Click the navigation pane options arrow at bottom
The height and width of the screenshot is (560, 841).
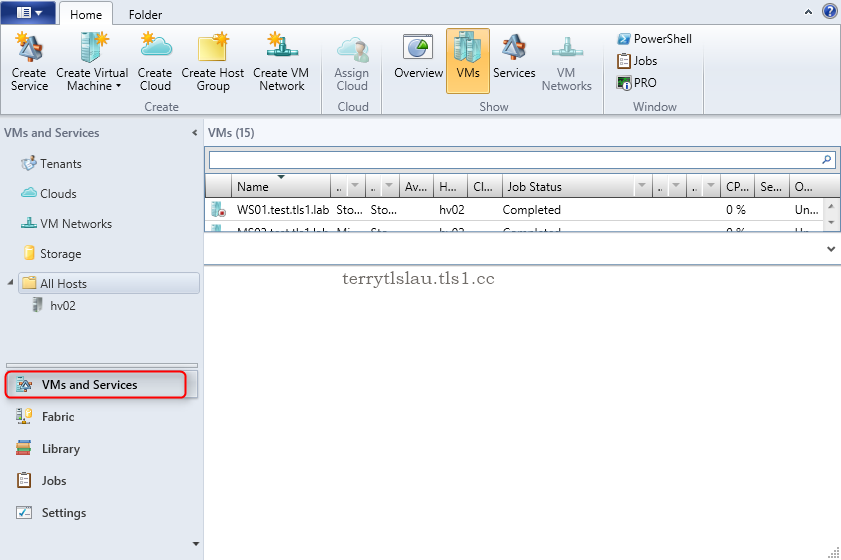click(x=196, y=544)
